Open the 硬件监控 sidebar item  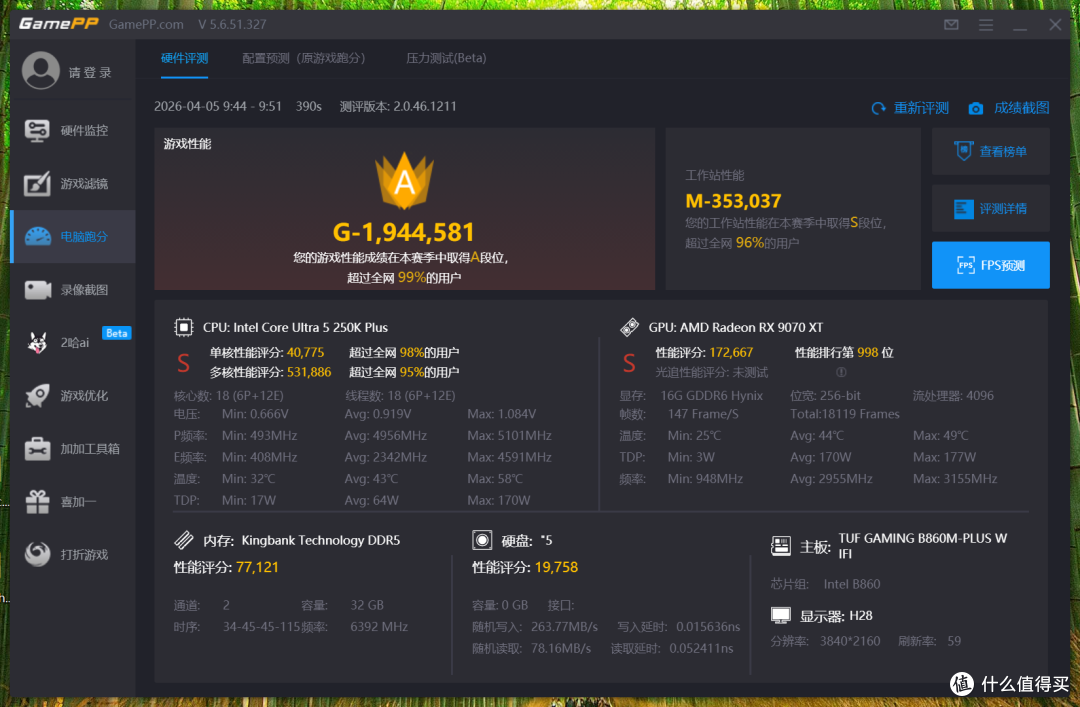72,130
